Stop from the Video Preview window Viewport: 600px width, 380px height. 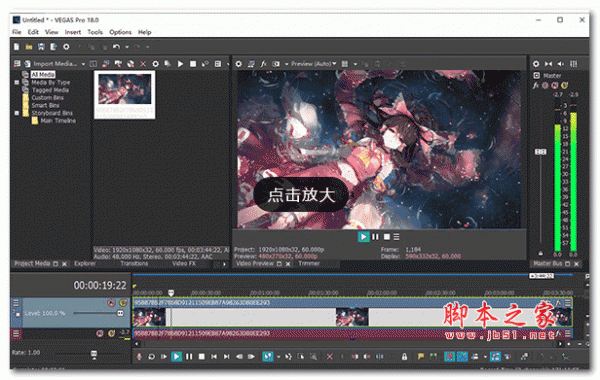(x=387, y=237)
